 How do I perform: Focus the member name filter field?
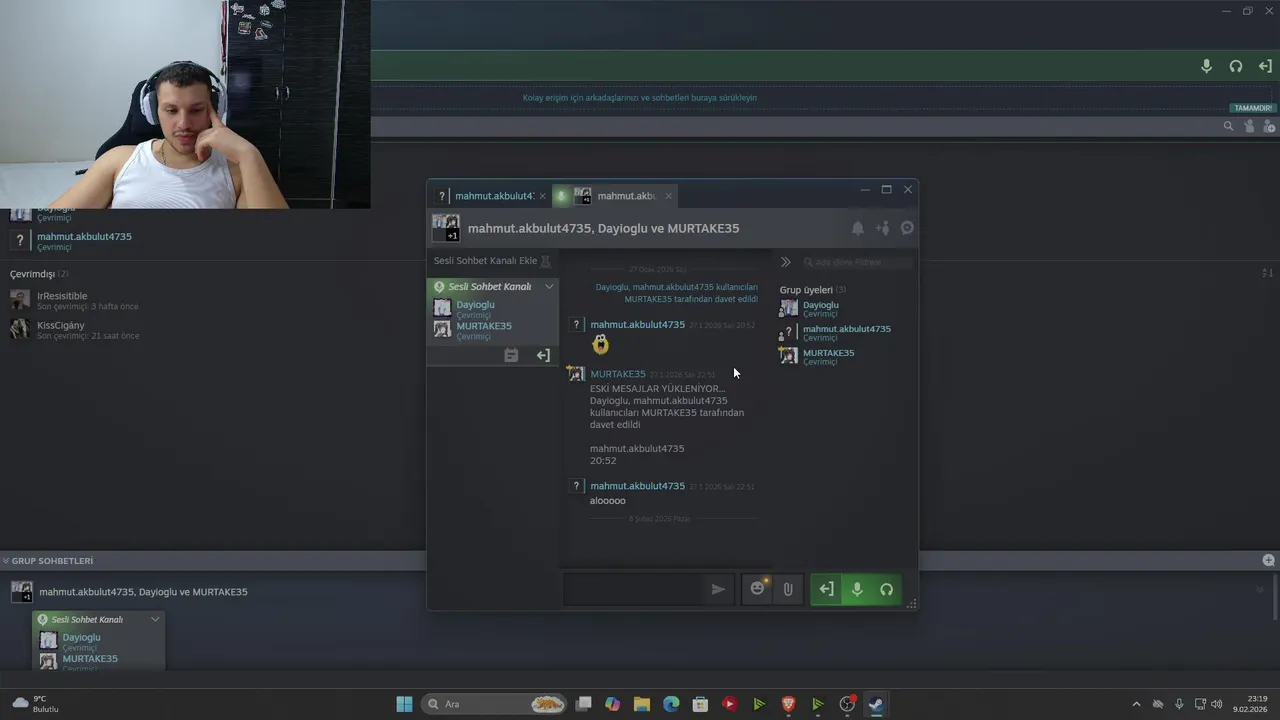(x=860, y=262)
